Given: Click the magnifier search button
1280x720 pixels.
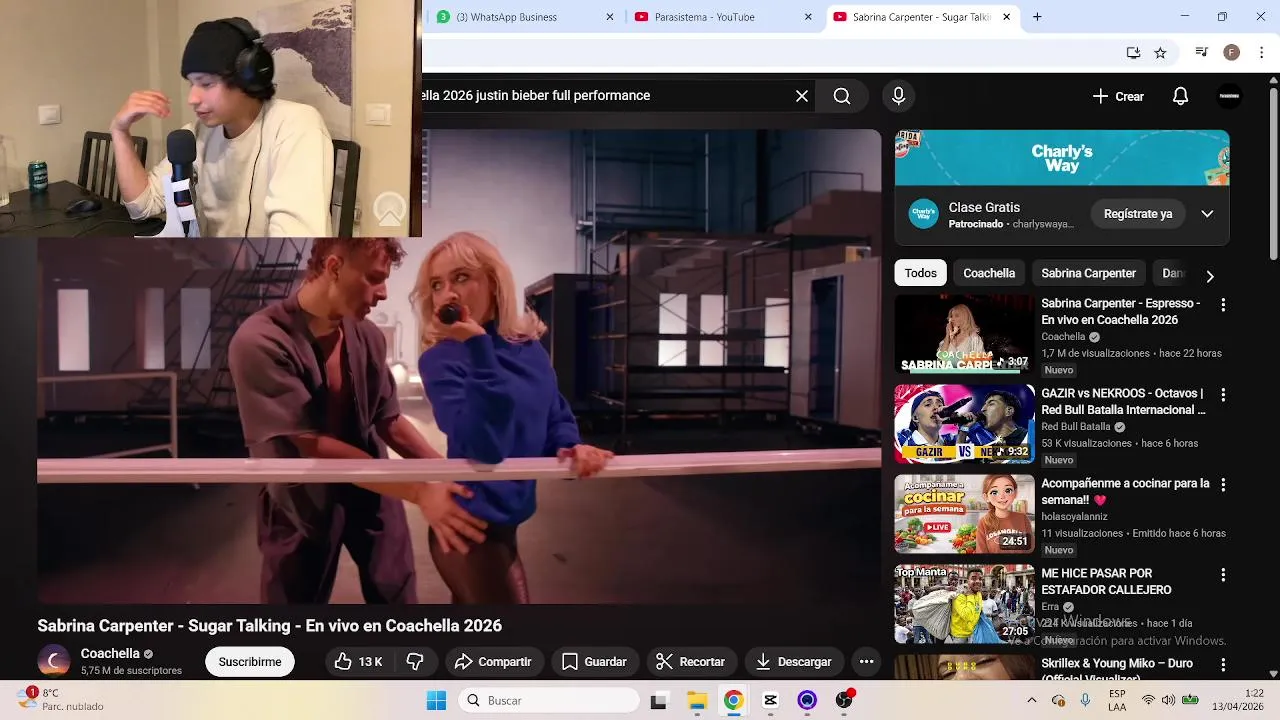Looking at the screenshot, I should [x=842, y=96].
